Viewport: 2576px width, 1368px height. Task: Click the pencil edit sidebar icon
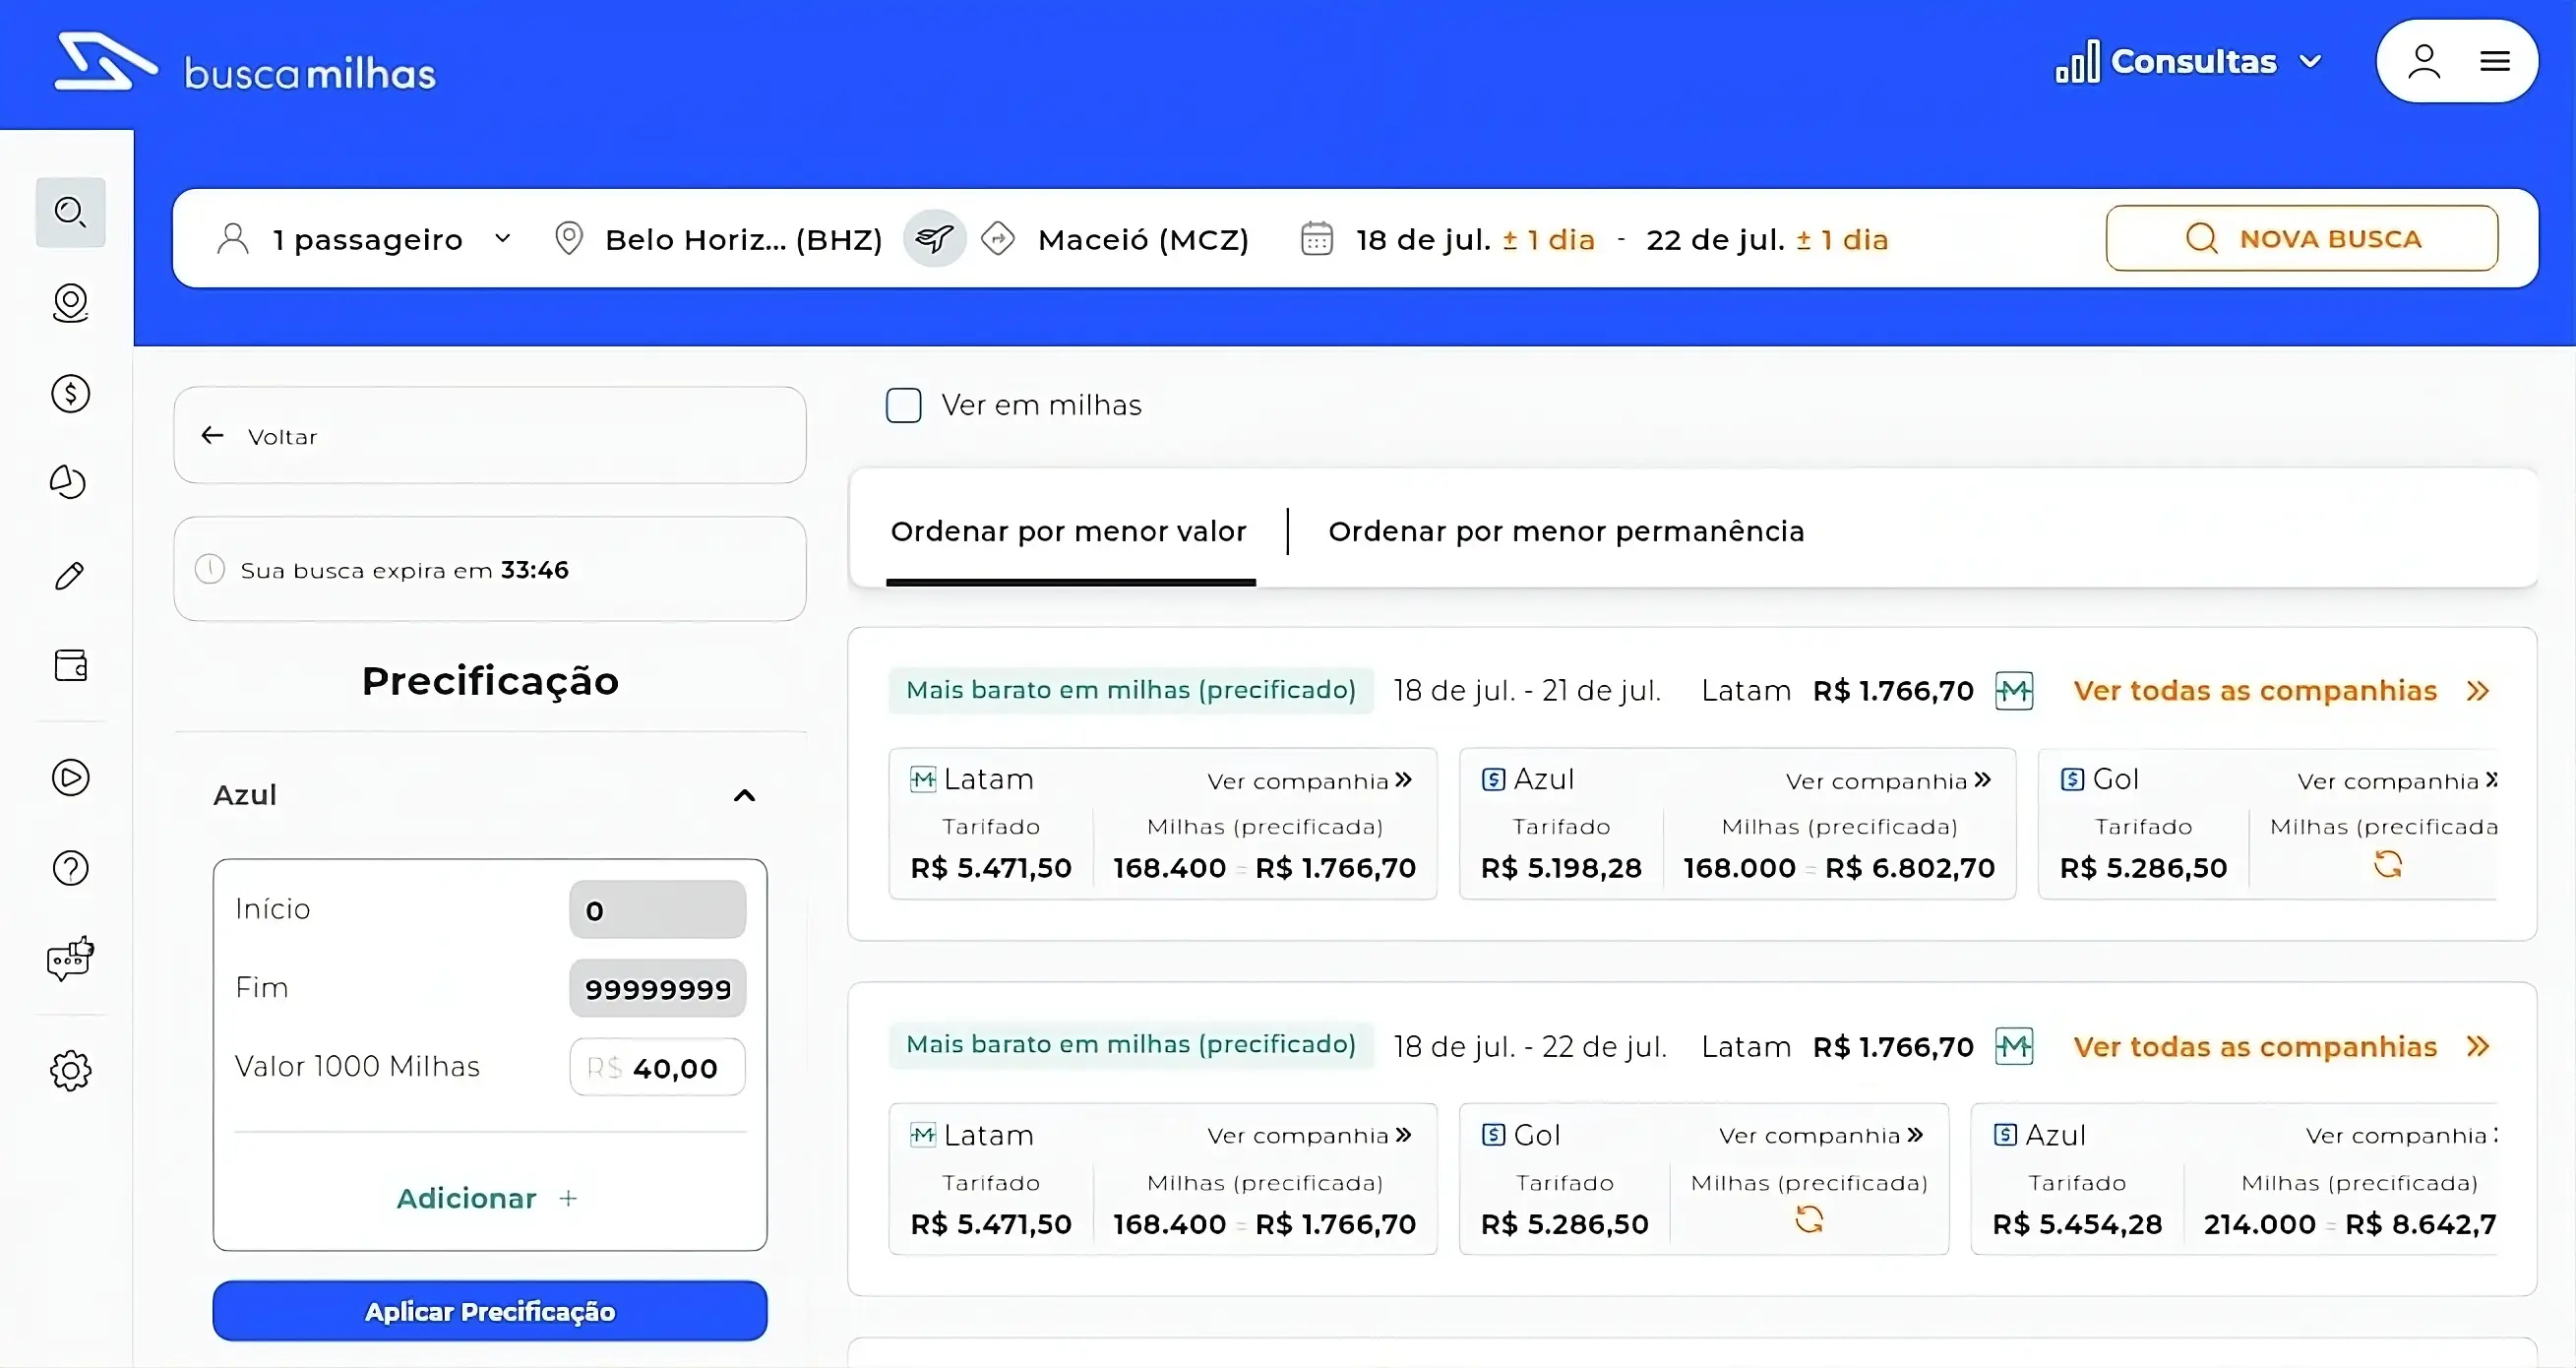69,576
